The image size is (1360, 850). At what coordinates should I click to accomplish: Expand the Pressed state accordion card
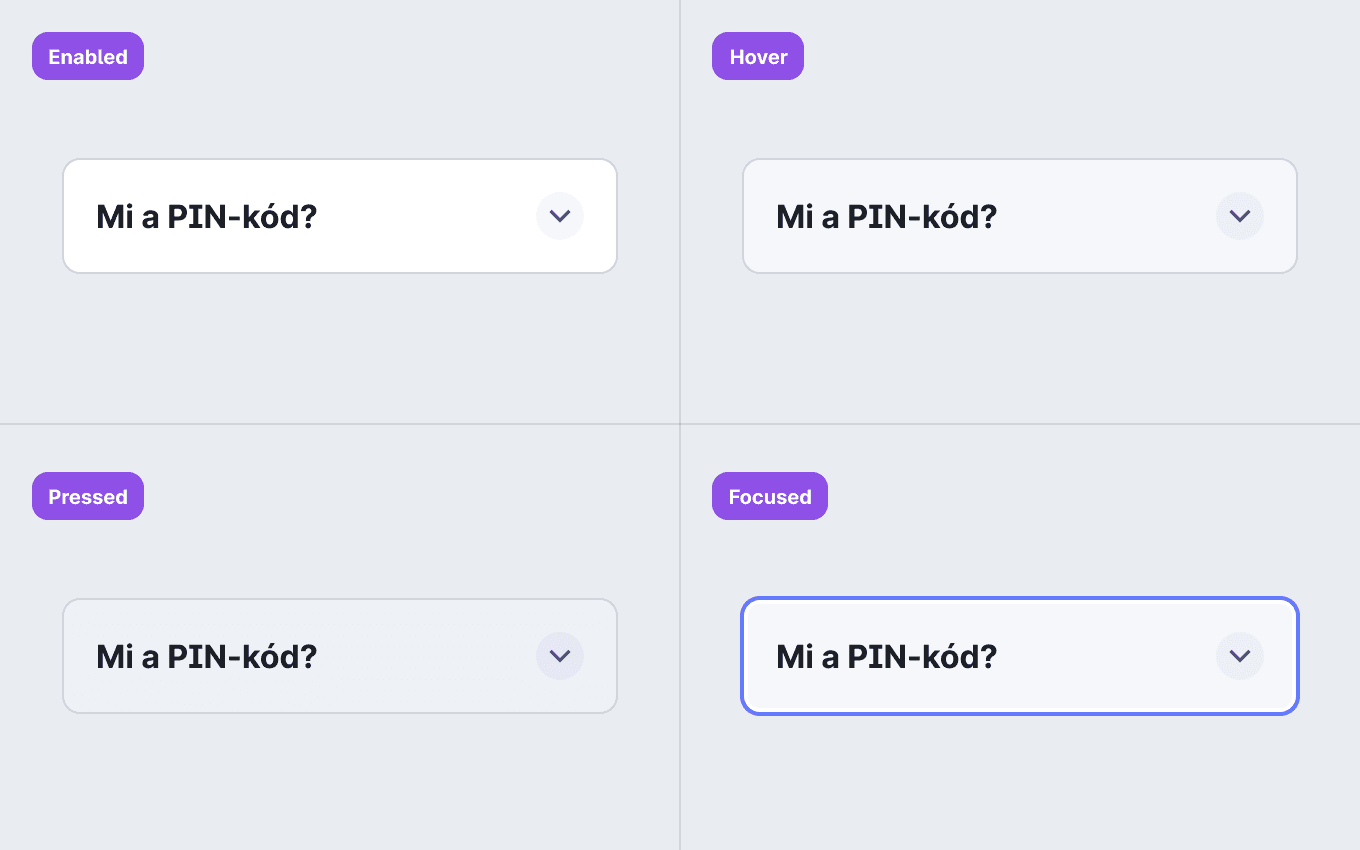tap(340, 656)
